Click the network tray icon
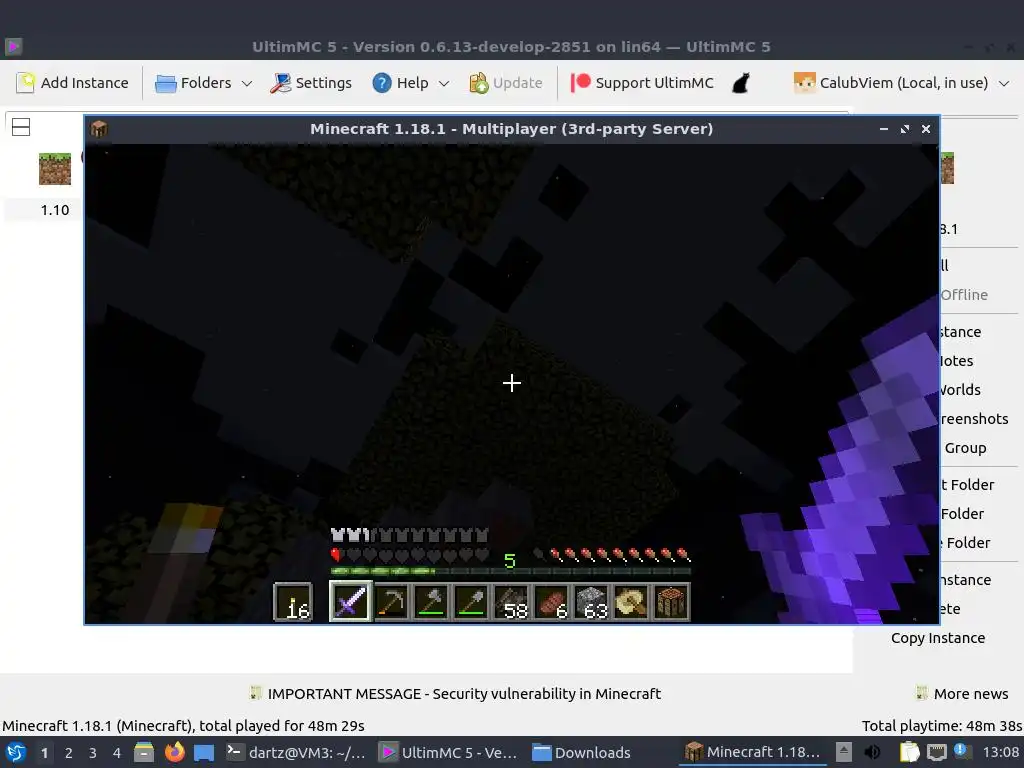Image resolution: width=1024 pixels, height=768 pixels. (936, 752)
